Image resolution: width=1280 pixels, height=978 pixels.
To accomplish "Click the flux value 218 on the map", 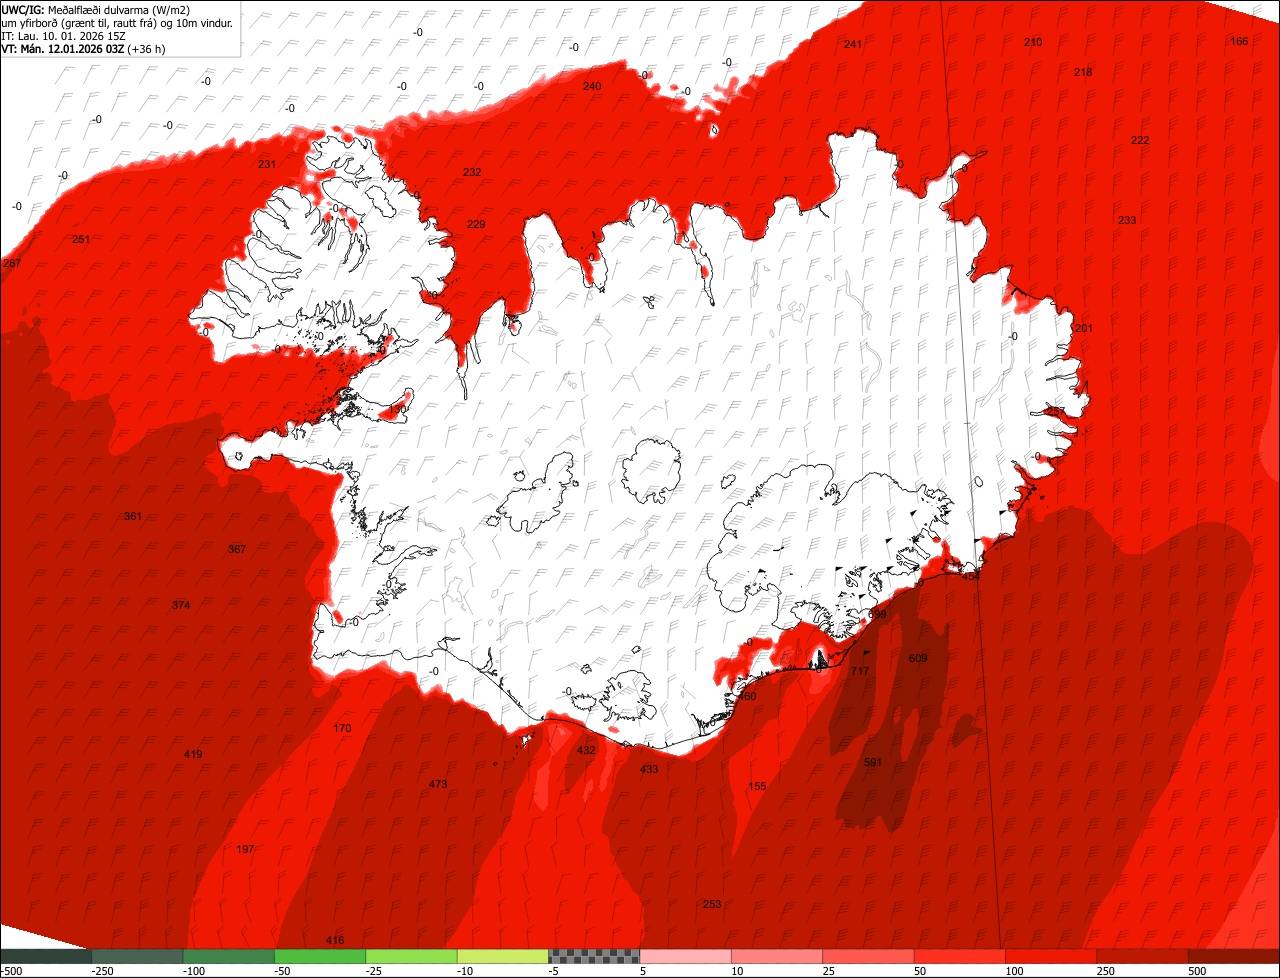I will tap(1083, 72).
